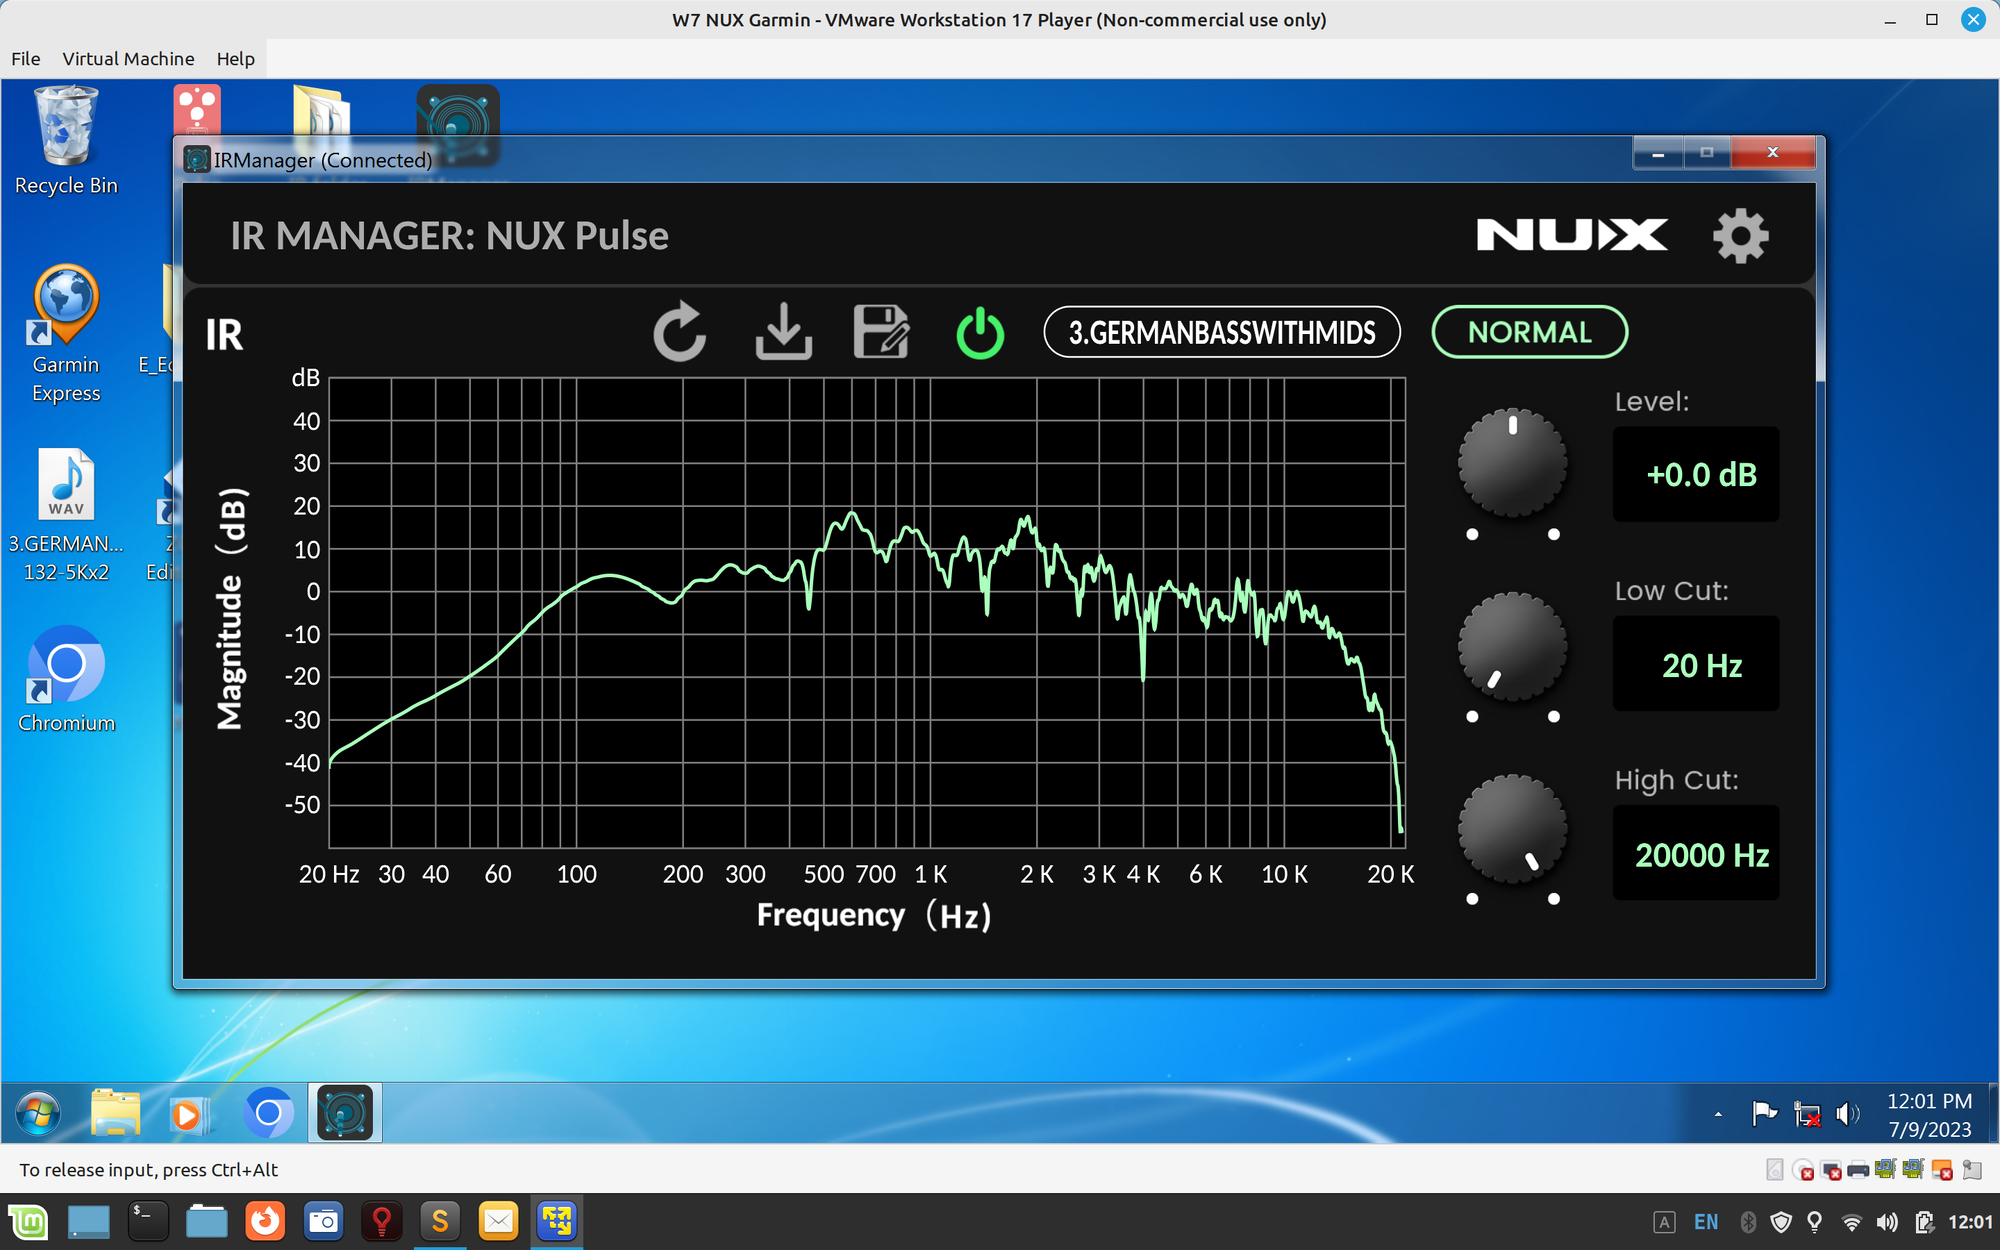Open the Action Center flag icon
The height and width of the screenshot is (1250, 2000).
(1764, 1113)
